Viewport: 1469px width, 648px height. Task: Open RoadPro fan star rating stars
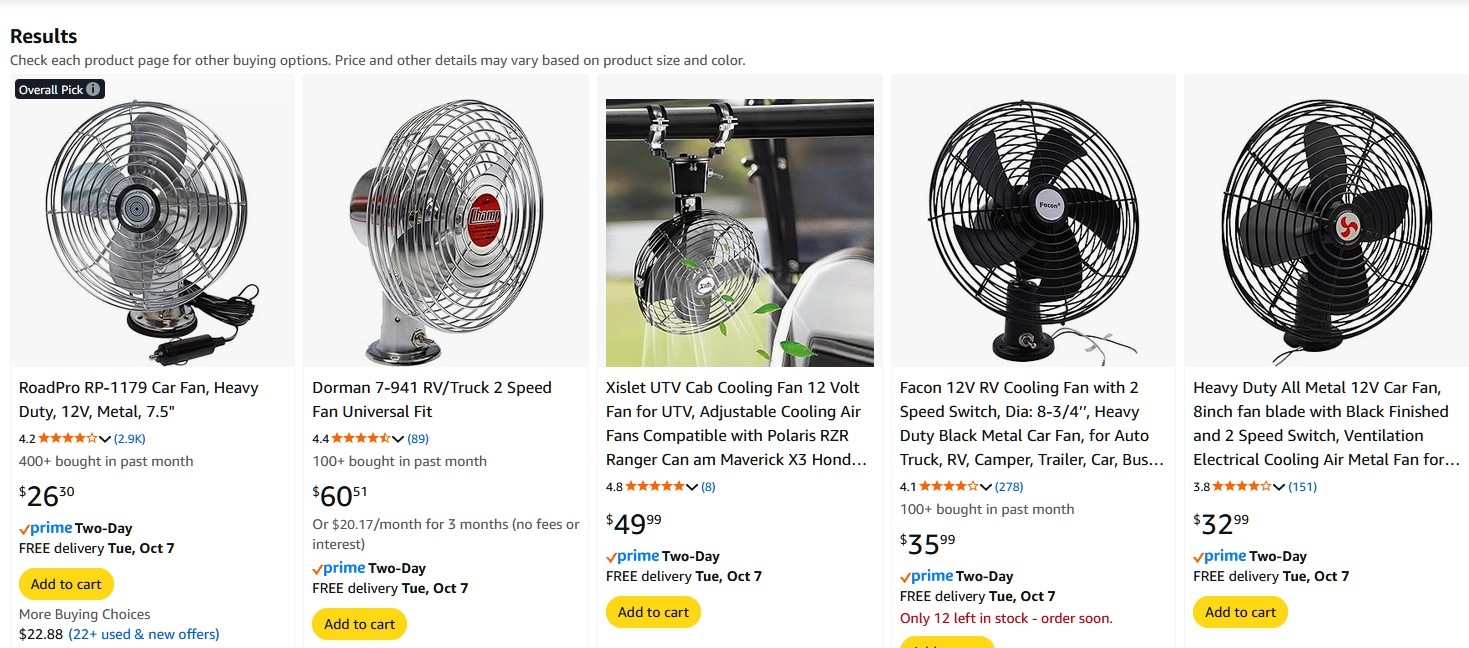(68, 438)
